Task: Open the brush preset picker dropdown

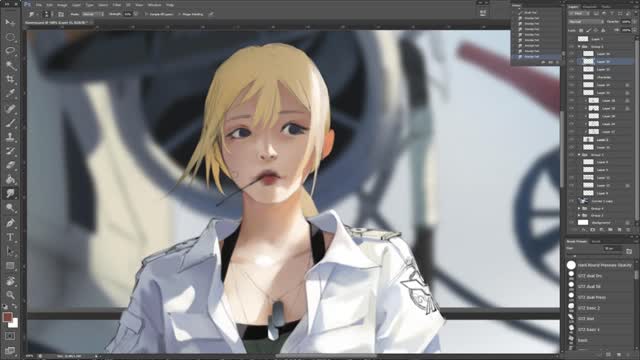Action: click(x=48, y=14)
